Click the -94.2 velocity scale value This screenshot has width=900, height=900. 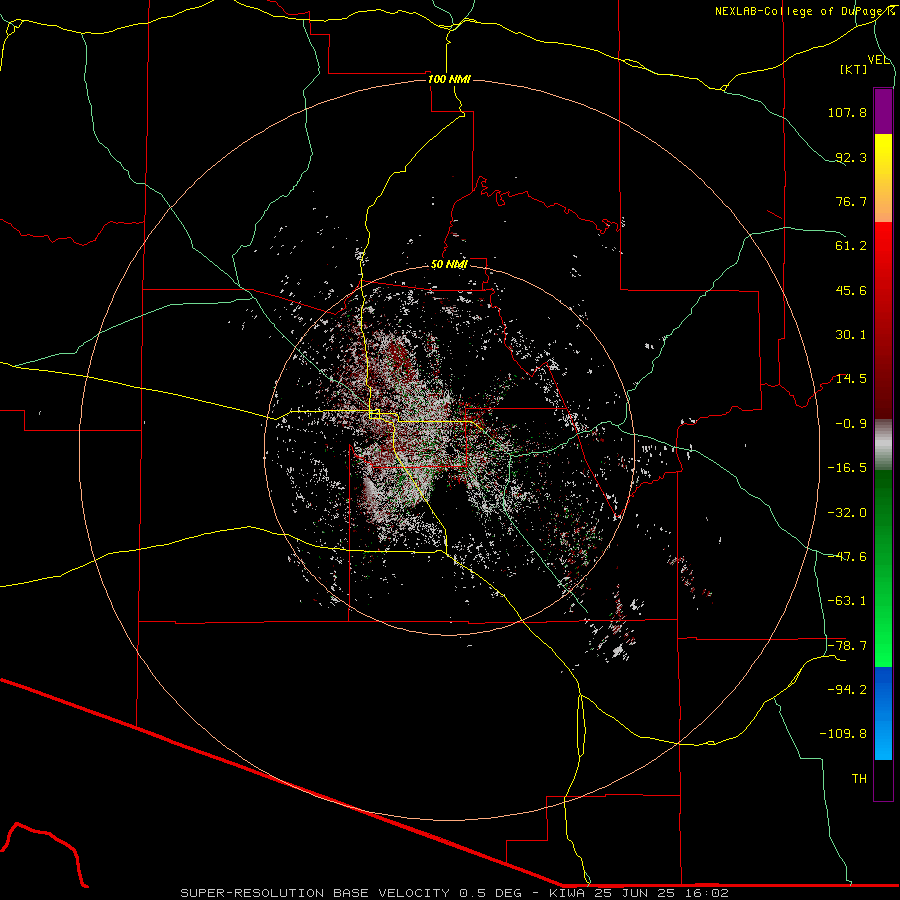pyautogui.click(x=847, y=690)
